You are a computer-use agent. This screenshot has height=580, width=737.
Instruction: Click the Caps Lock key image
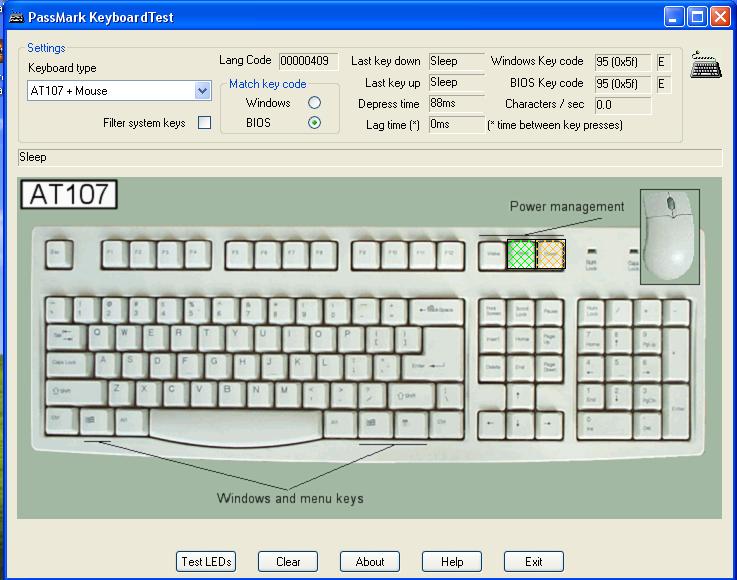(70, 365)
